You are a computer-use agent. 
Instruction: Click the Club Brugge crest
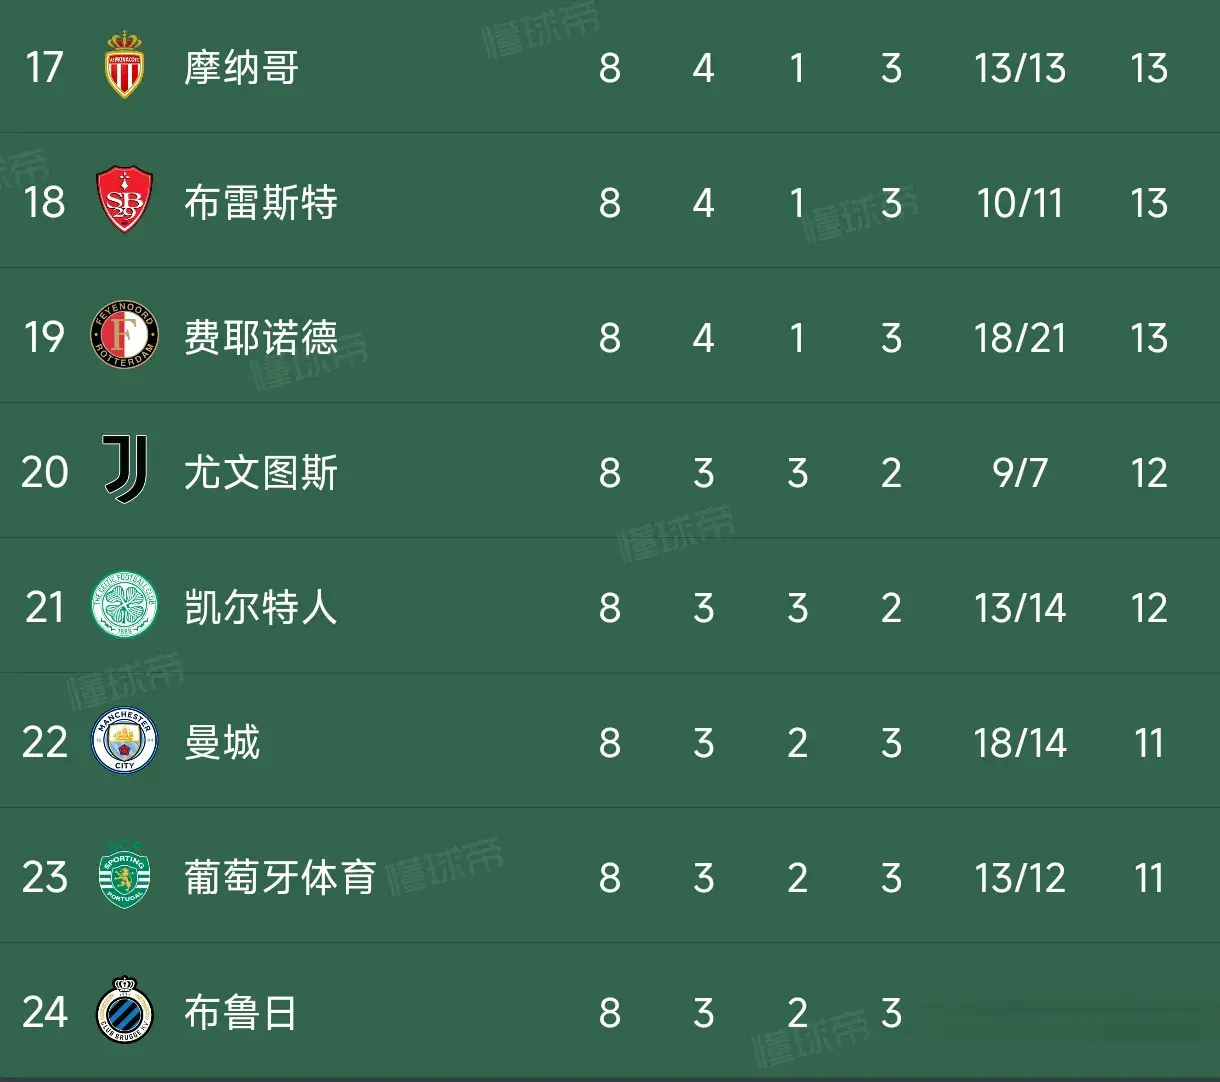125,1010
